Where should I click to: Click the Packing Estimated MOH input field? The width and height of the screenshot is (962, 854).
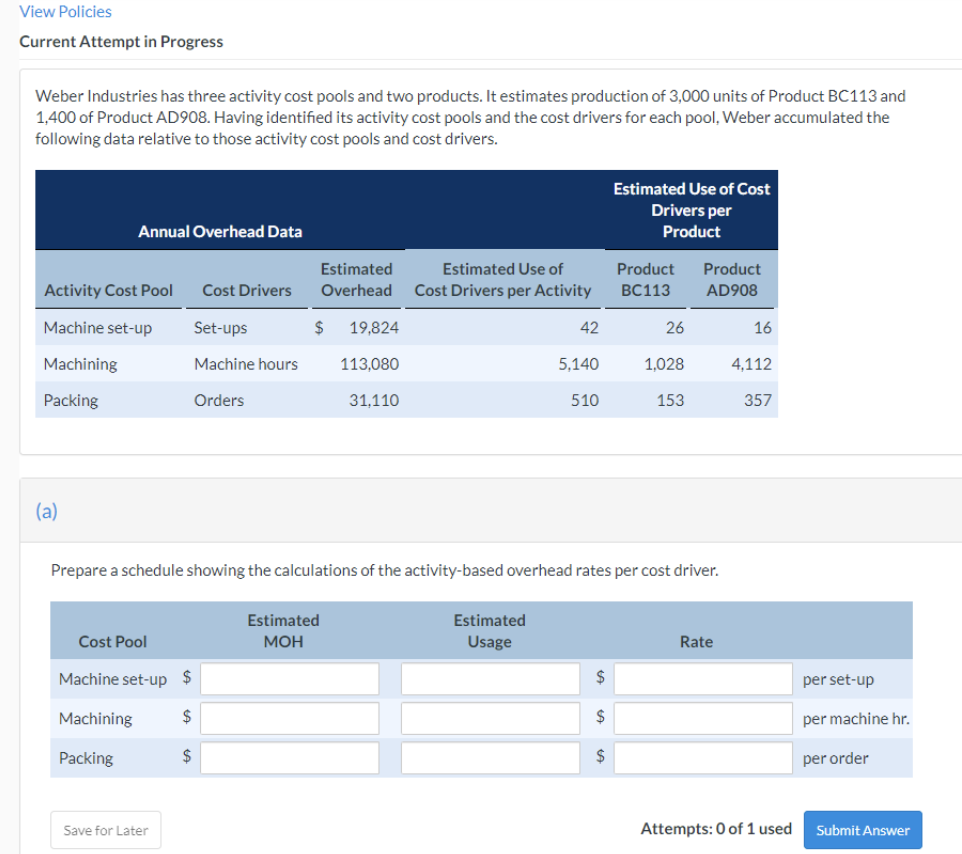click(x=289, y=757)
